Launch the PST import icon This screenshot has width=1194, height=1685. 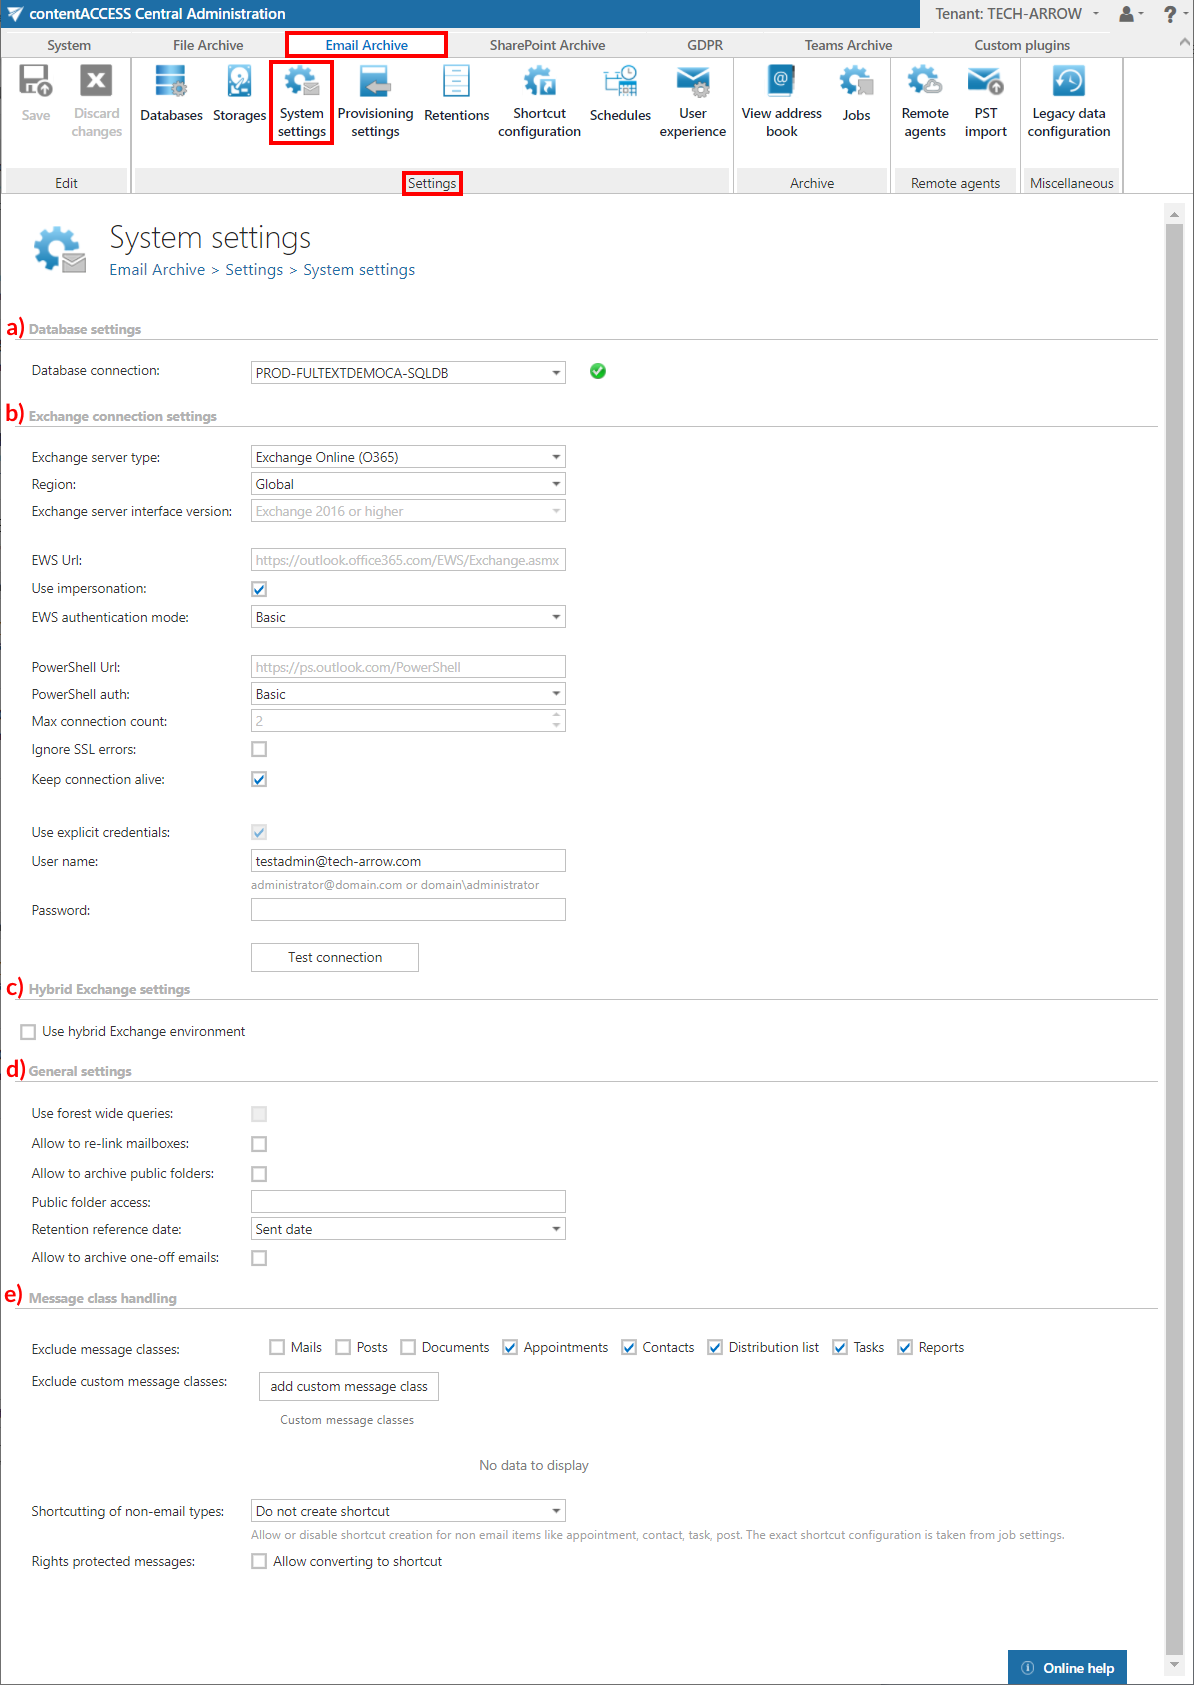[985, 101]
